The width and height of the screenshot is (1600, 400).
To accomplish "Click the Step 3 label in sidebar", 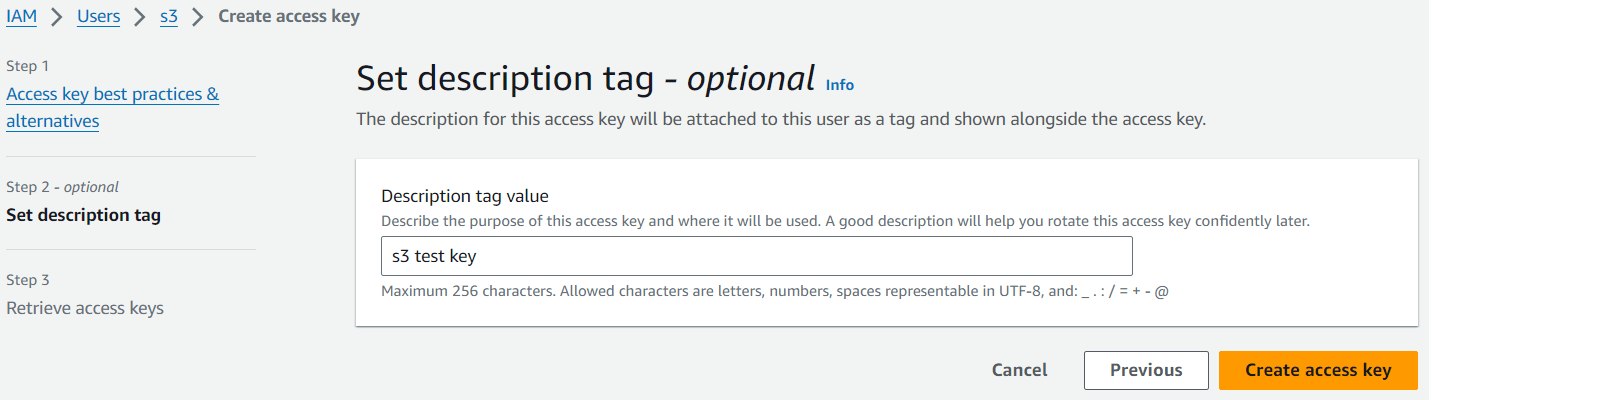I will pos(27,280).
